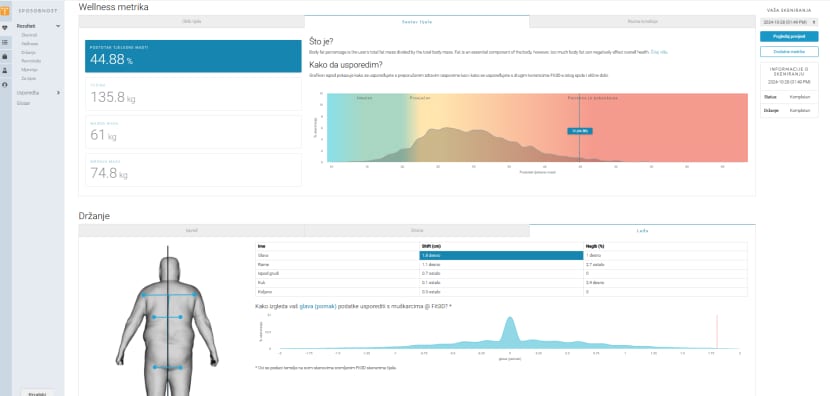Select the 74.8 kg lean mass card

pos(193,170)
